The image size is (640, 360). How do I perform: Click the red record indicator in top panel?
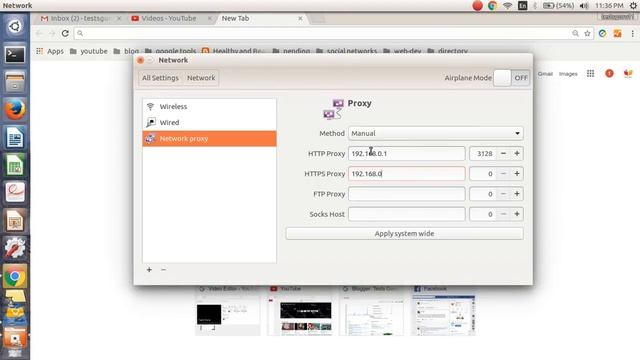477,6
